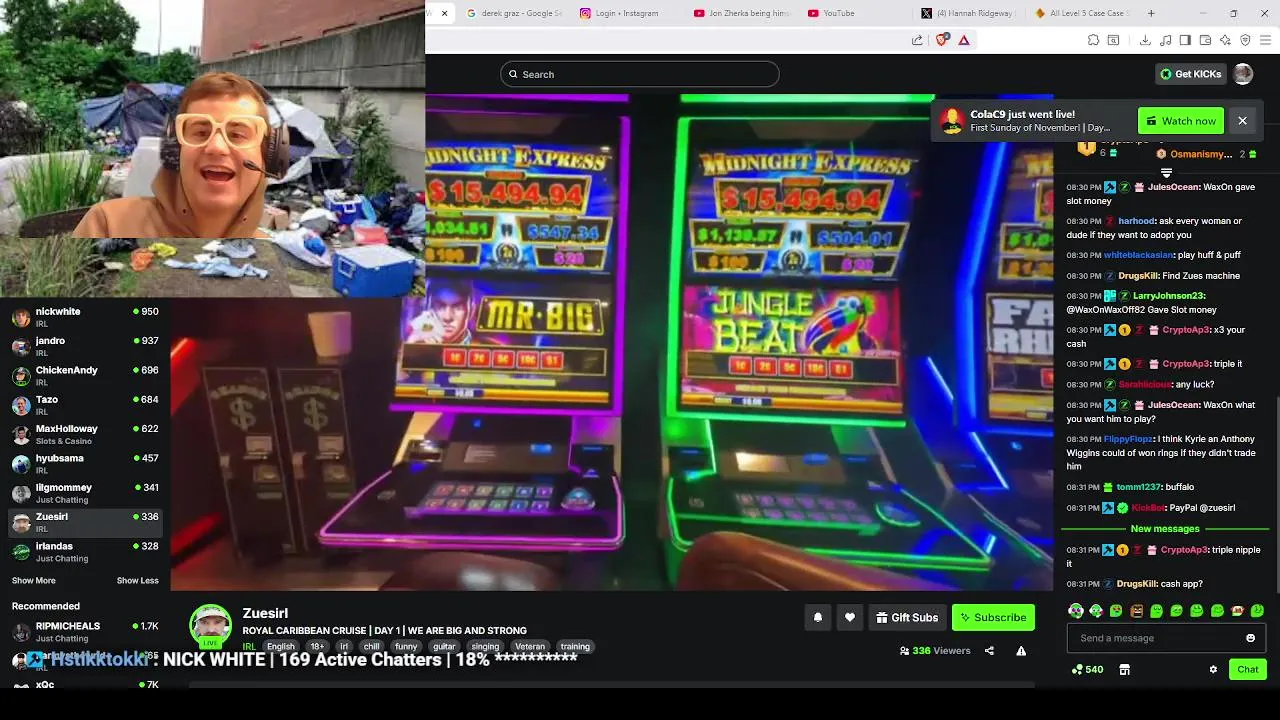Click the report warning triangle icon
Image resolution: width=1280 pixels, height=720 pixels.
tap(1021, 651)
